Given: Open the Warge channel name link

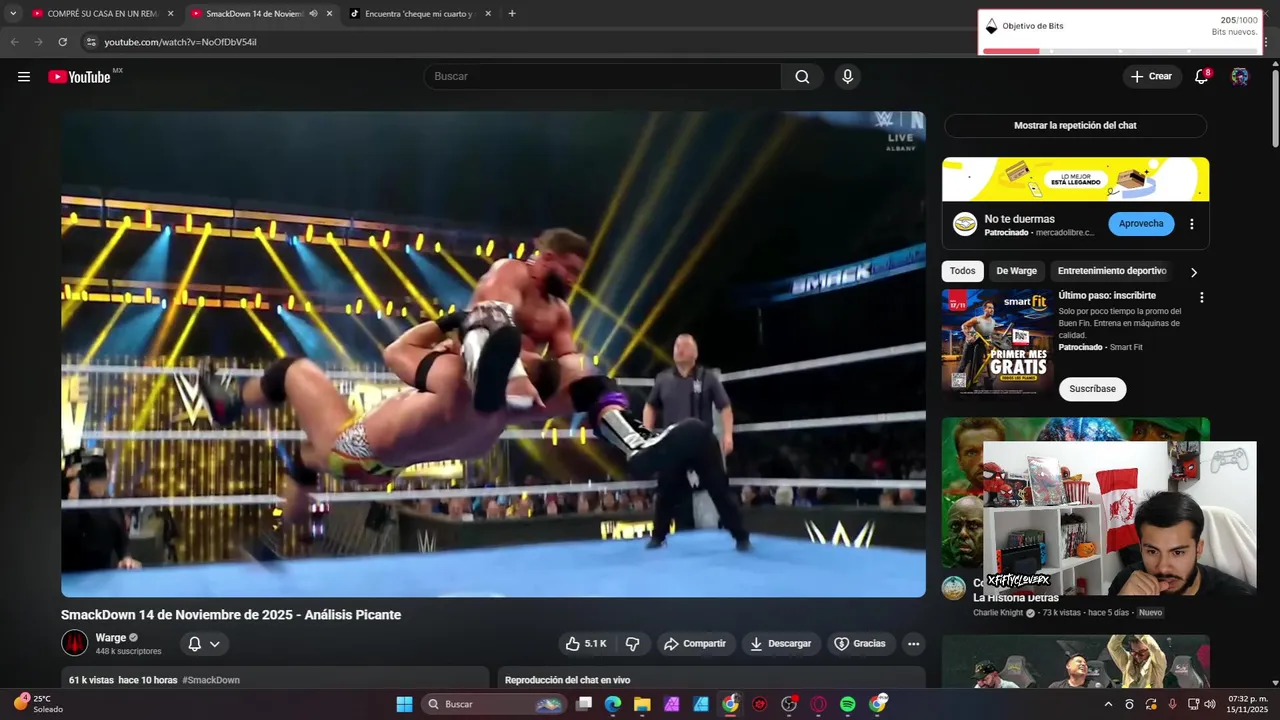Looking at the screenshot, I should click(111, 638).
